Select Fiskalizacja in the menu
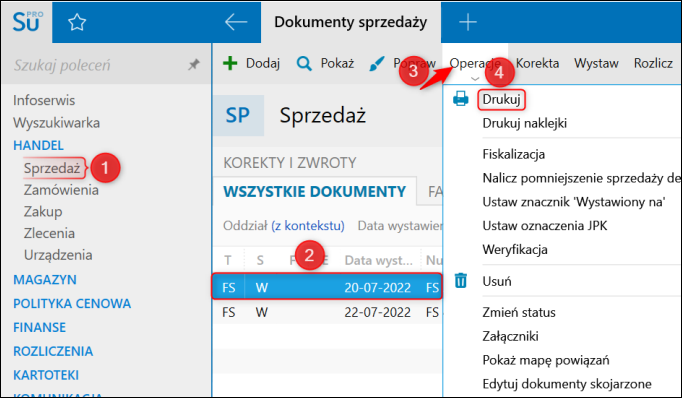 point(514,154)
